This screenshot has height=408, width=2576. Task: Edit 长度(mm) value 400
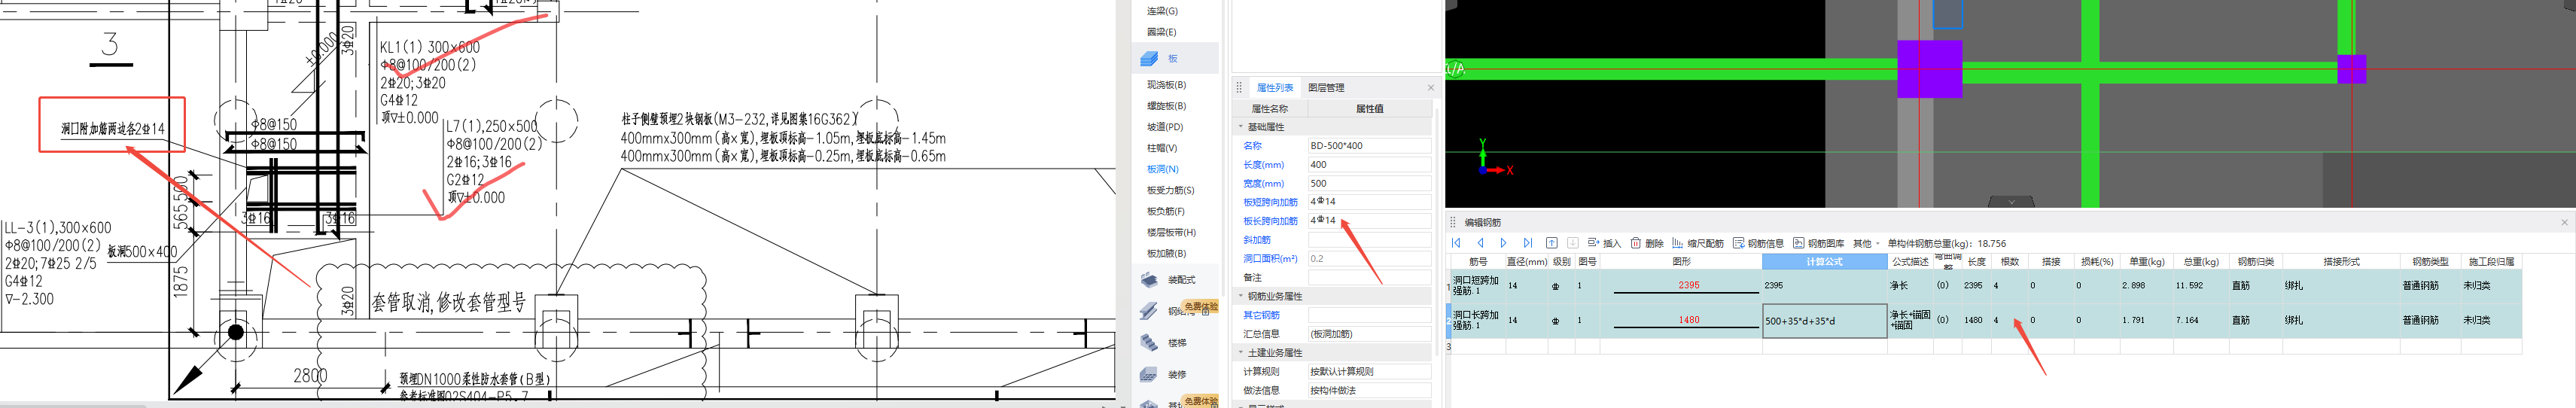click(x=1369, y=164)
